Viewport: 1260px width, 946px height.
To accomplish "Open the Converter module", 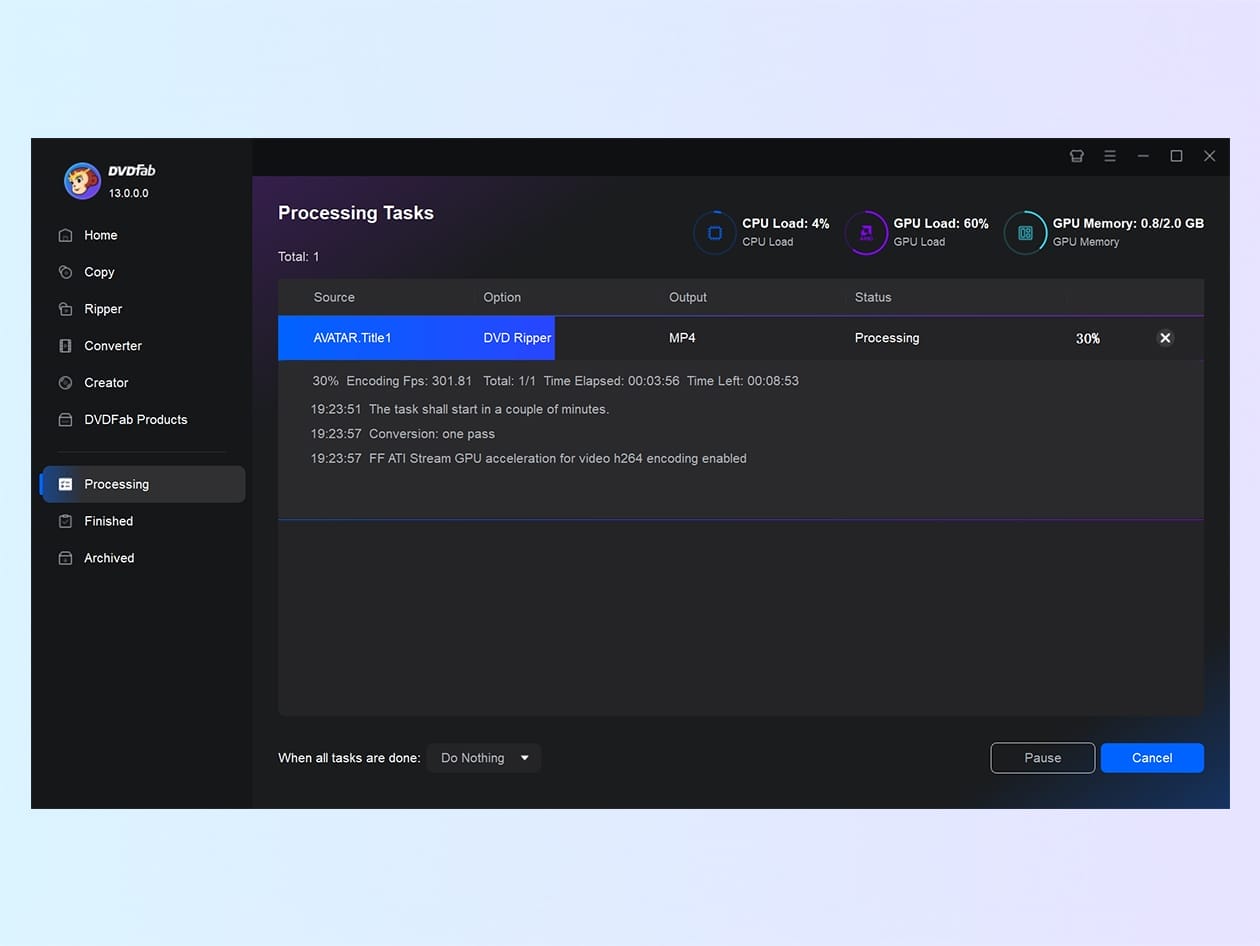I will [x=112, y=346].
